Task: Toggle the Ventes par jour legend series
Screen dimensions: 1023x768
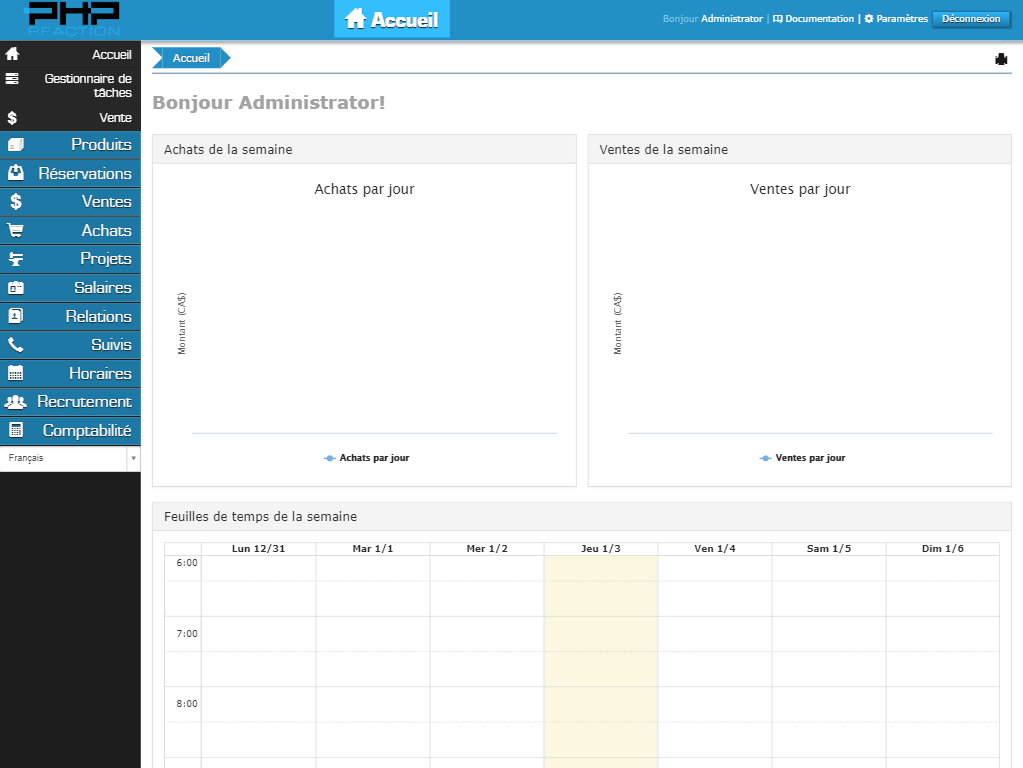Action: pyautogui.click(x=803, y=458)
